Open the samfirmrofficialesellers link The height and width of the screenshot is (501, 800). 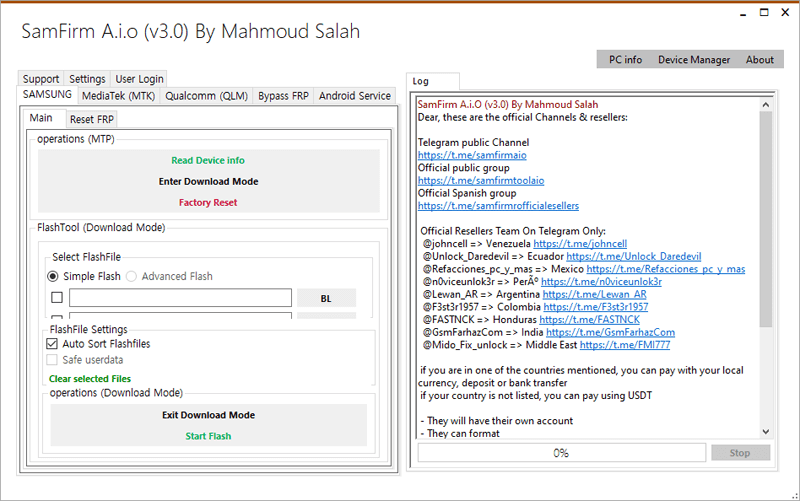coord(498,206)
